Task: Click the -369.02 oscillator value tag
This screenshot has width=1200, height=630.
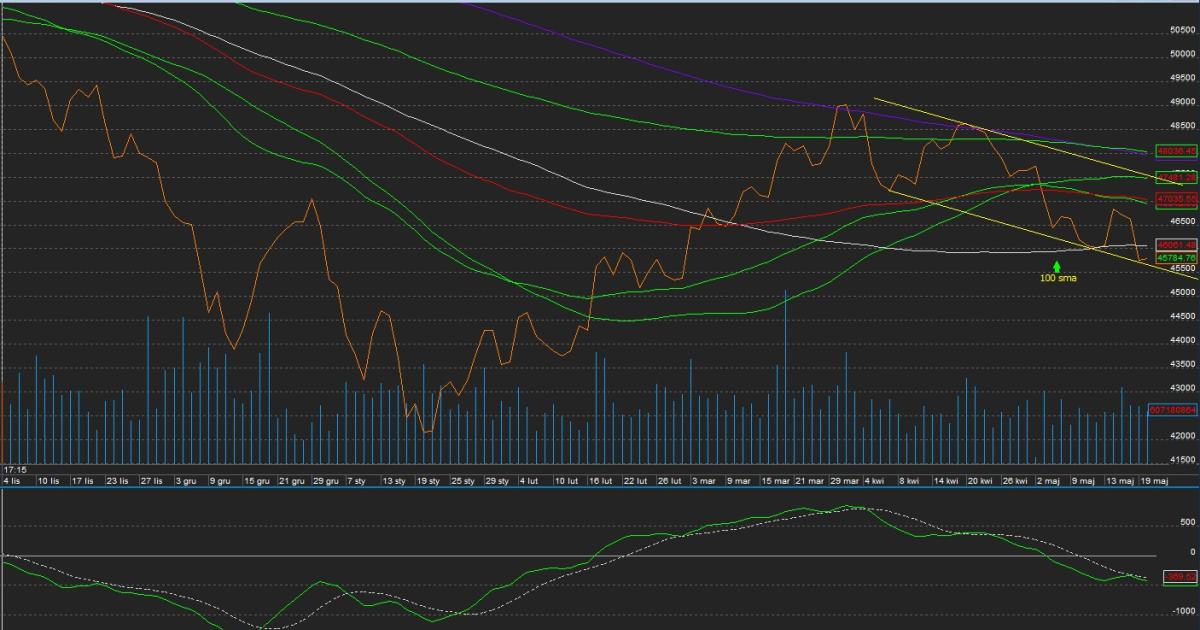Action: click(x=1181, y=577)
